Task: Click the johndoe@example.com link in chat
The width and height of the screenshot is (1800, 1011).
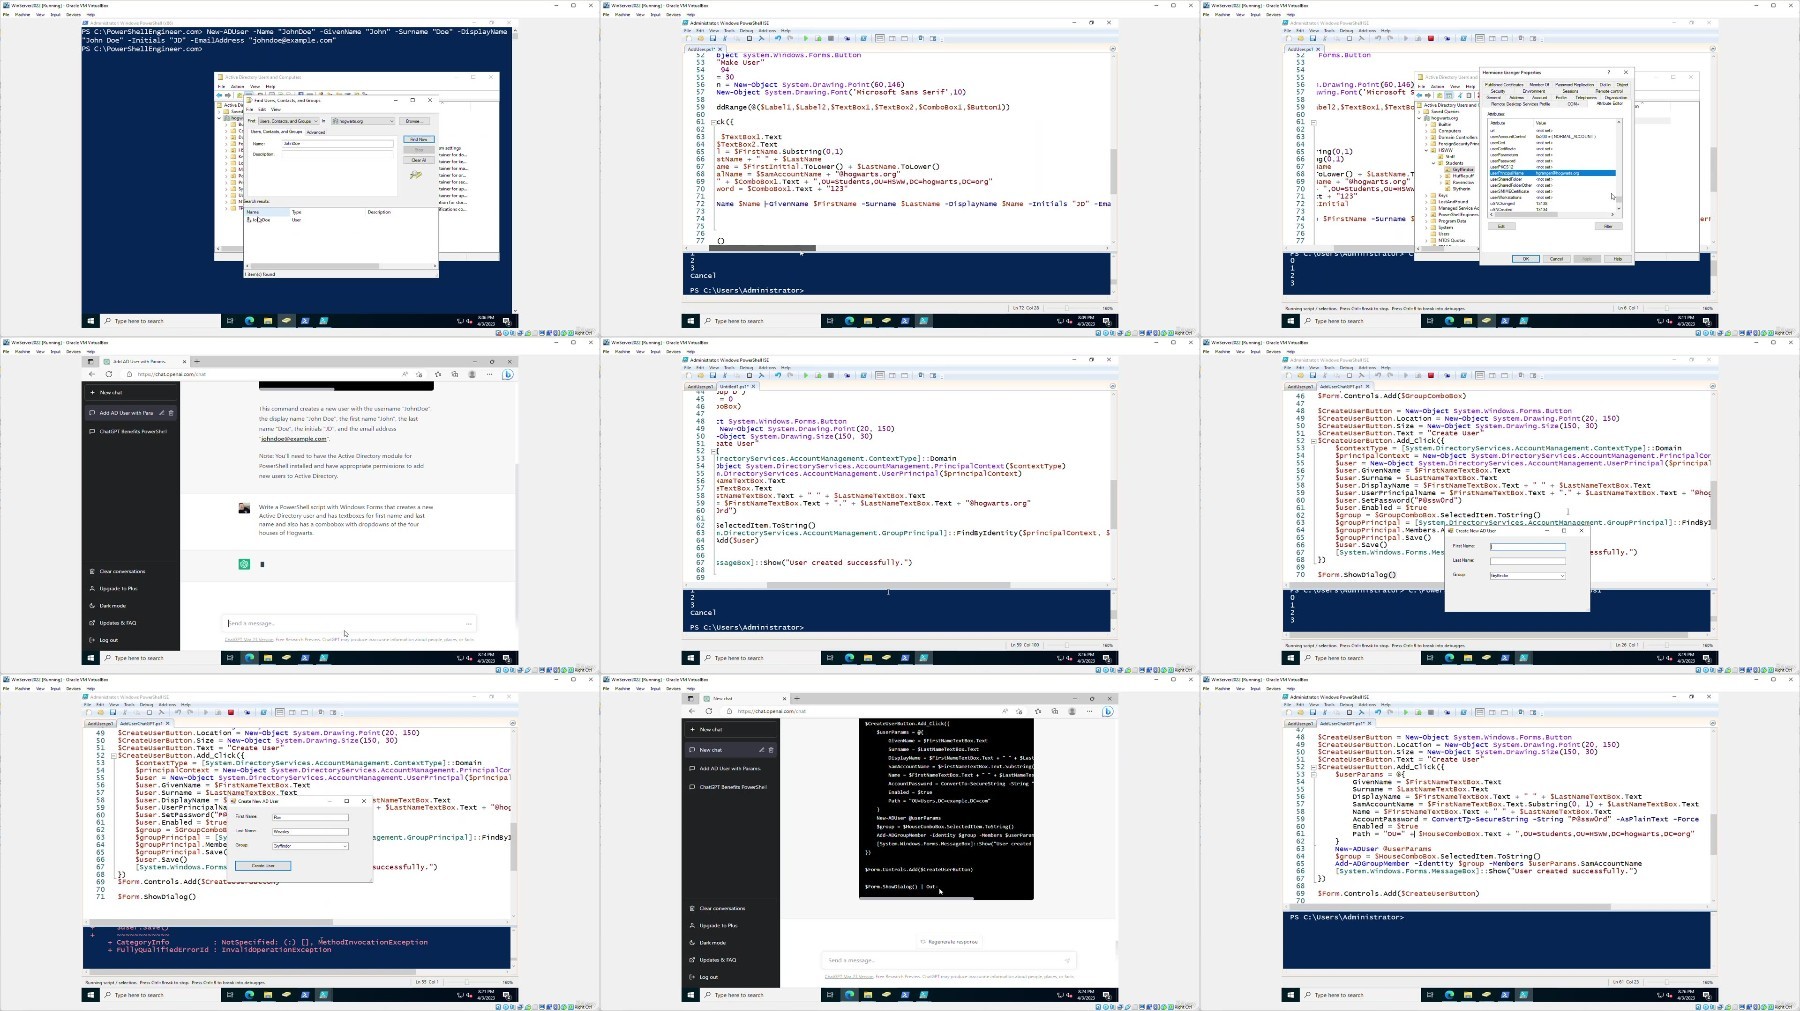Action: point(293,439)
